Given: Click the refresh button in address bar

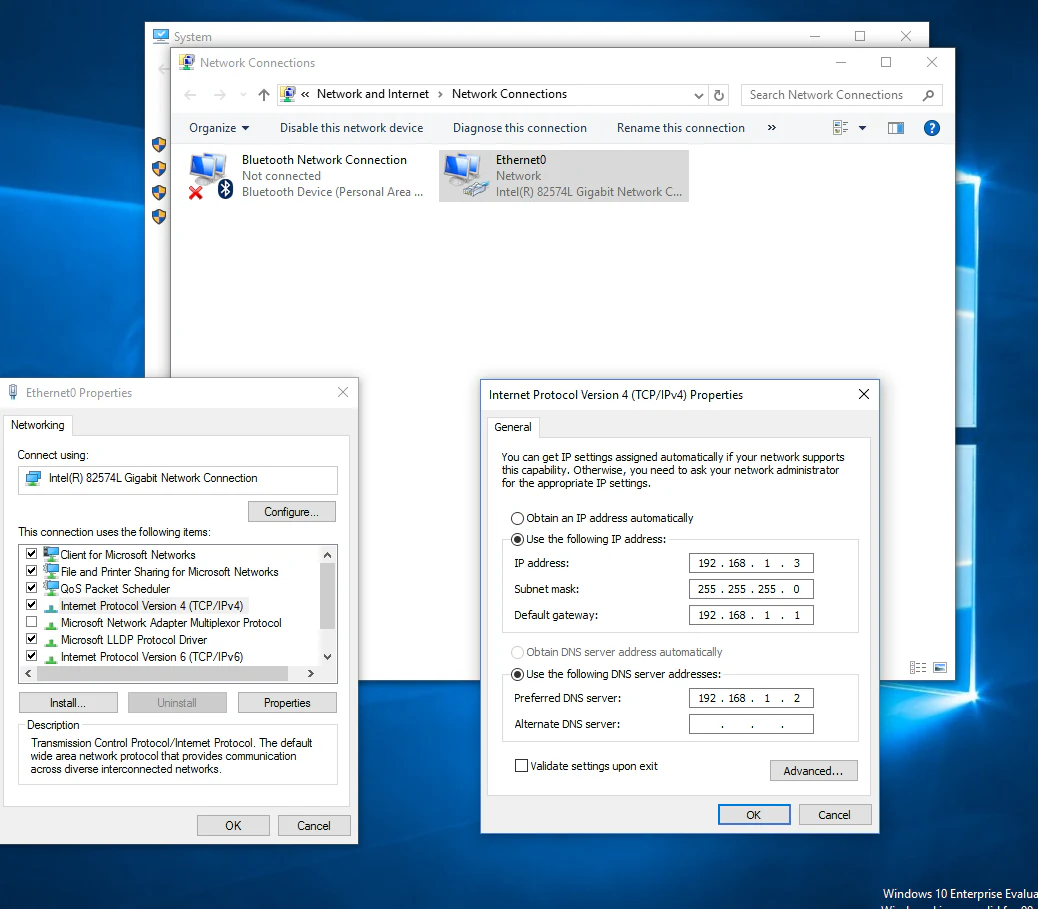Looking at the screenshot, I should point(719,95).
